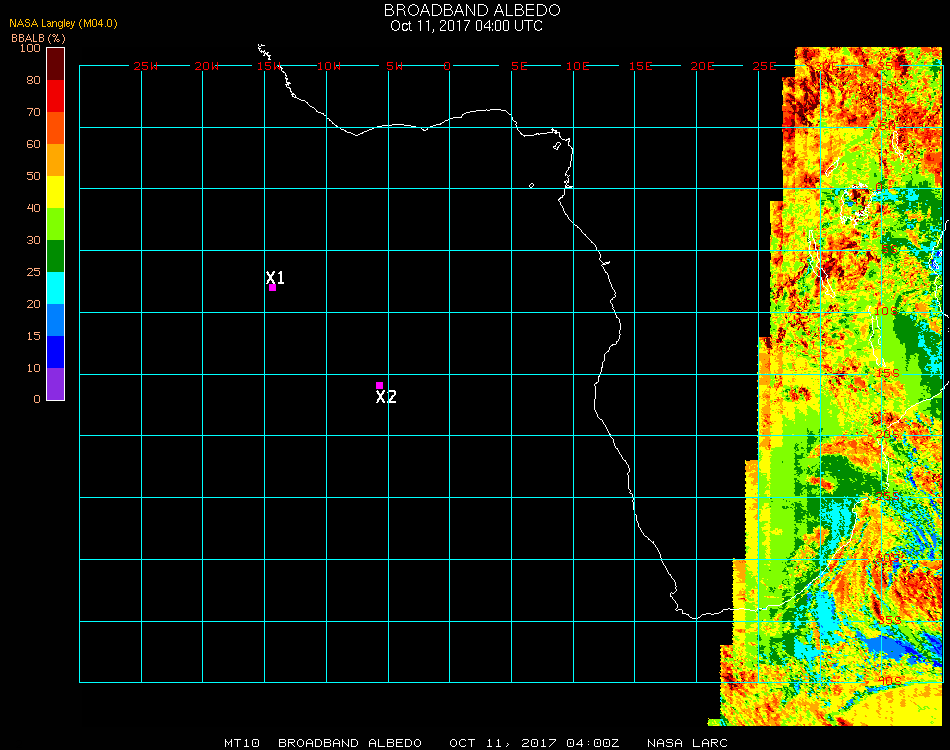Click the 'BBALB (%)' colorbar heading
This screenshot has width=950, height=750.
38,38
